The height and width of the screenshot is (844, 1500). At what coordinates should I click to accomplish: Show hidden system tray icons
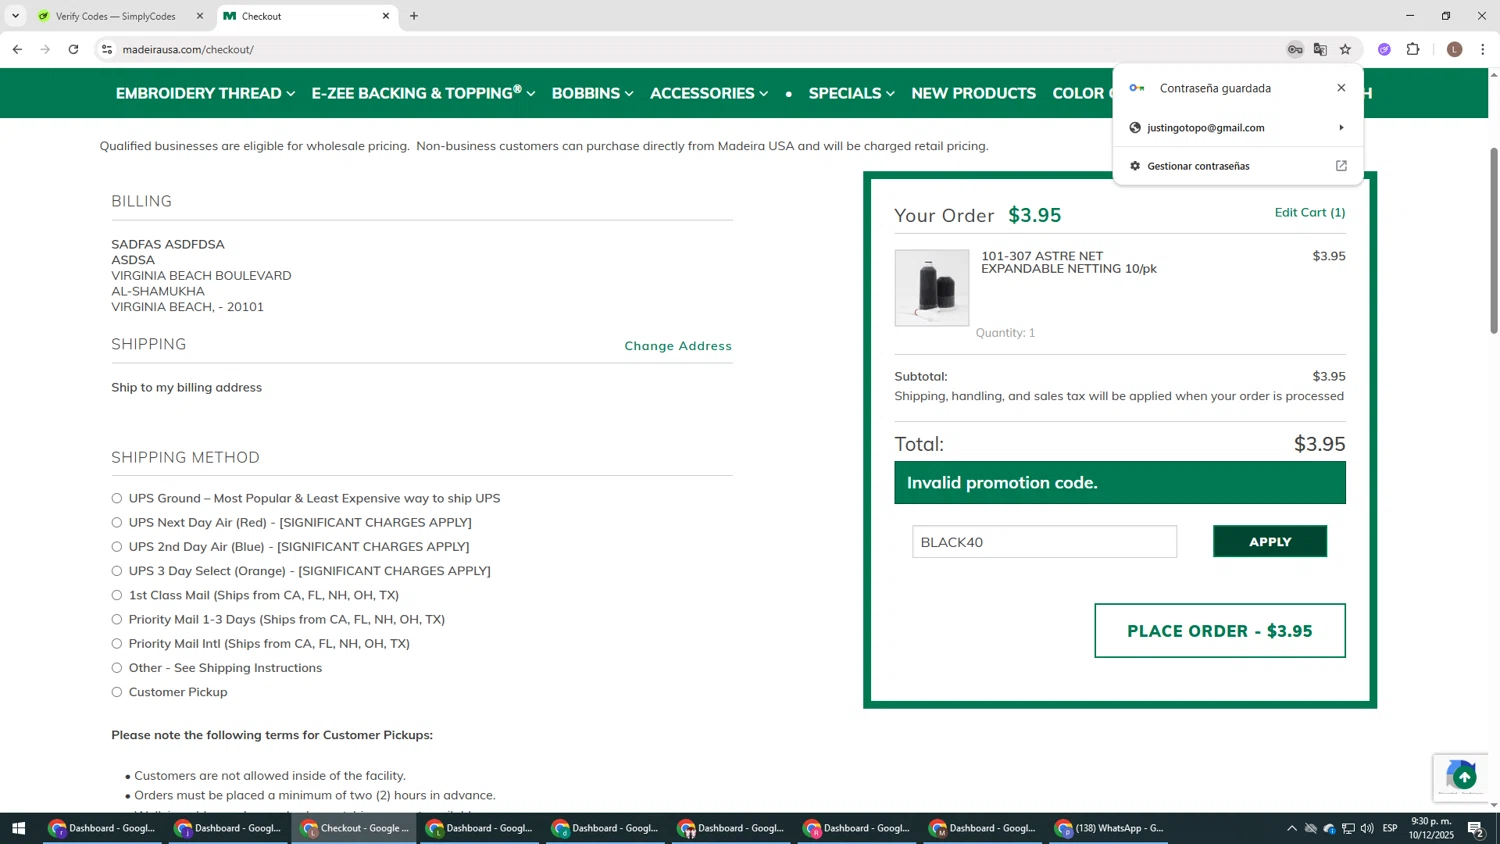(1291, 828)
